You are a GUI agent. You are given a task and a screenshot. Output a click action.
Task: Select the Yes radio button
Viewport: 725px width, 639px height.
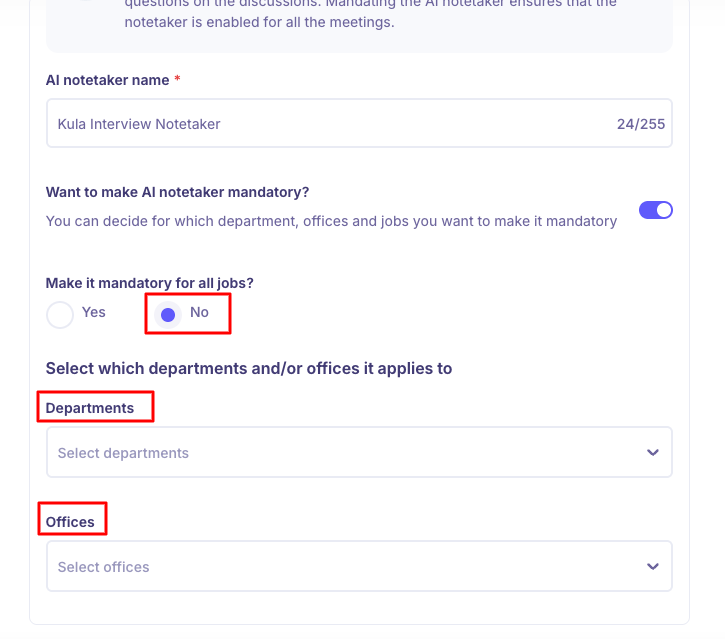pyautogui.click(x=60, y=314)
